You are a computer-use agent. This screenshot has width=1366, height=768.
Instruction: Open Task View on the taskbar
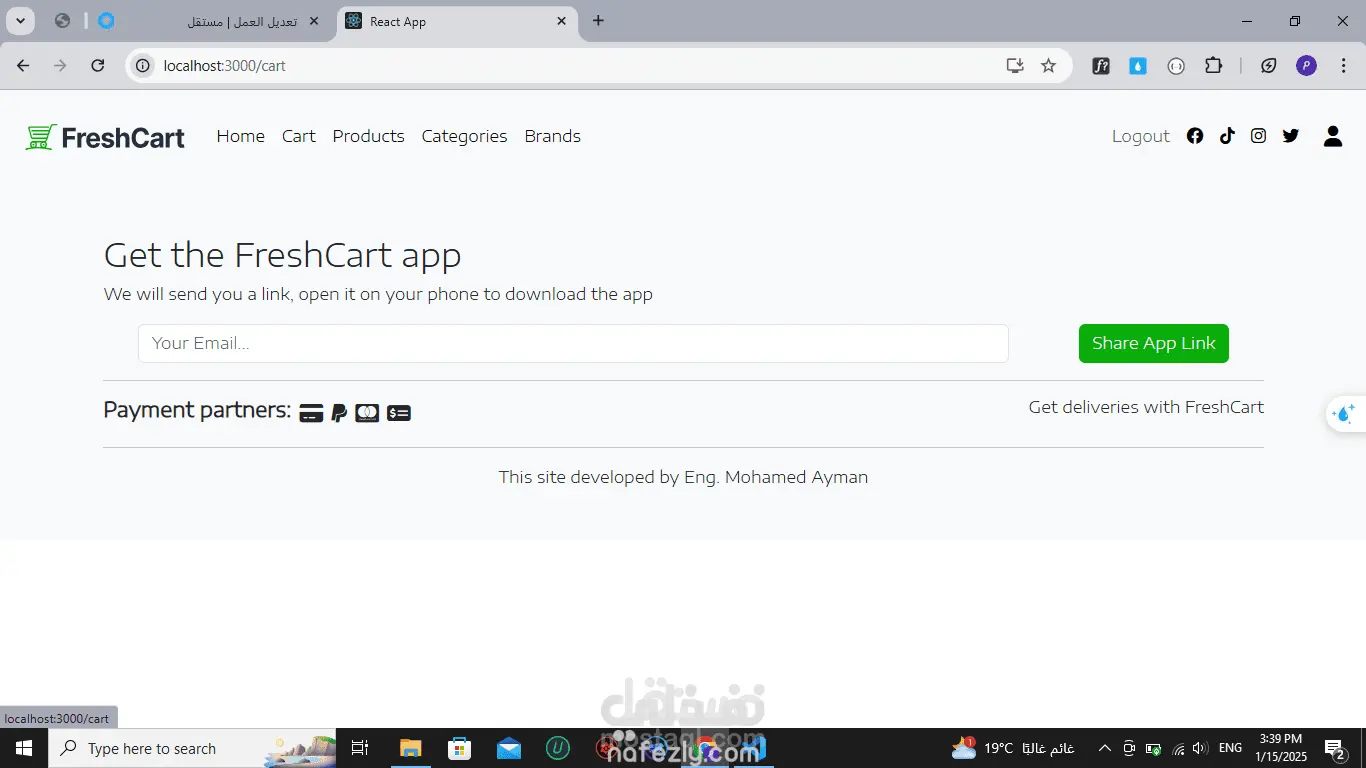[x=361, y=748]
